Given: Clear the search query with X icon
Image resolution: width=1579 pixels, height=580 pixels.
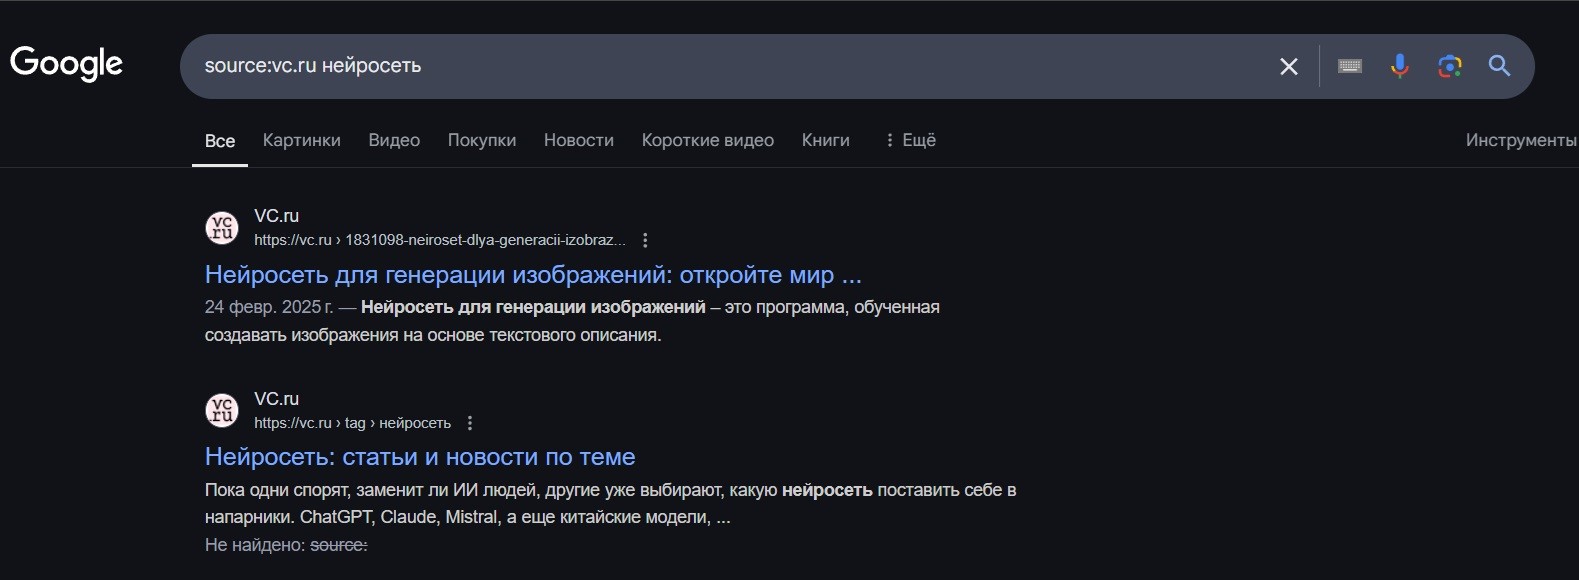Looking at the screenshot, I should [1289, 66].
